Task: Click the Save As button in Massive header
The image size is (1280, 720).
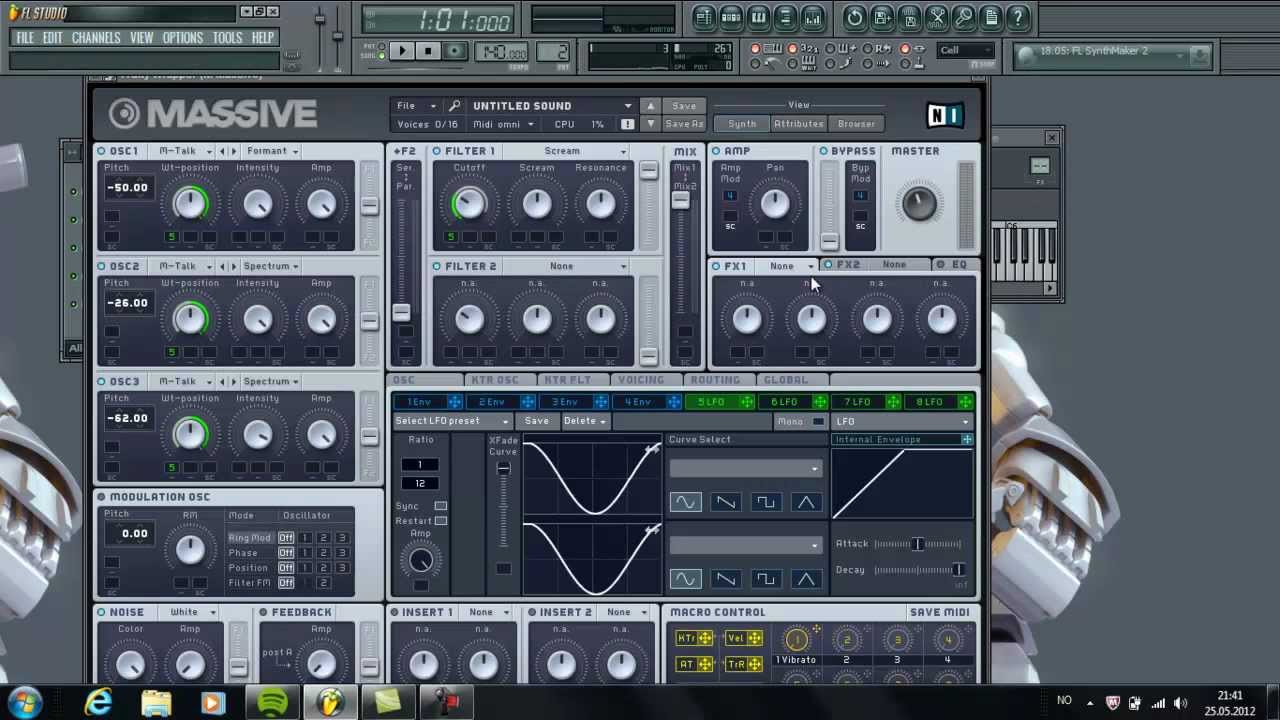Action: coord(684,124)
